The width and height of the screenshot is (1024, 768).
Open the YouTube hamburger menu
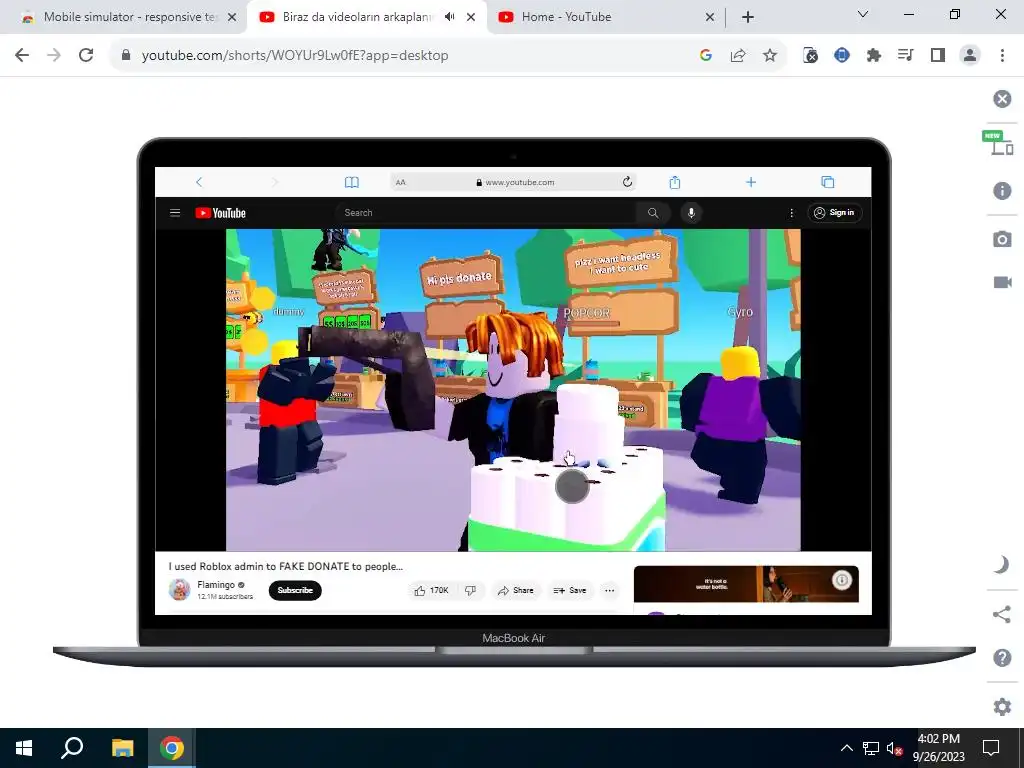175,213
